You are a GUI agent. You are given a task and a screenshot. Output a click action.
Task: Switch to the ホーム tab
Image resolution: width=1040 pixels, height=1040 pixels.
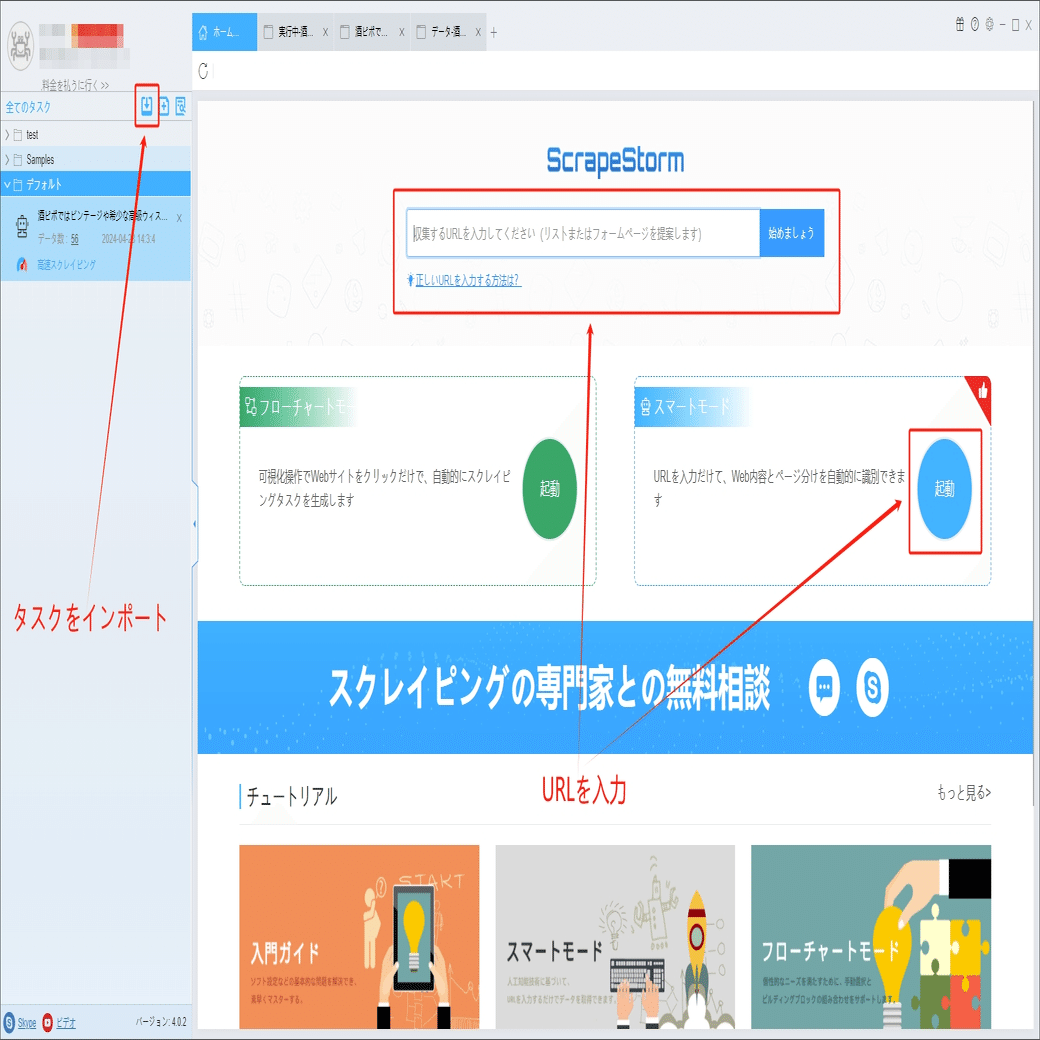click(x=224, y=32)
